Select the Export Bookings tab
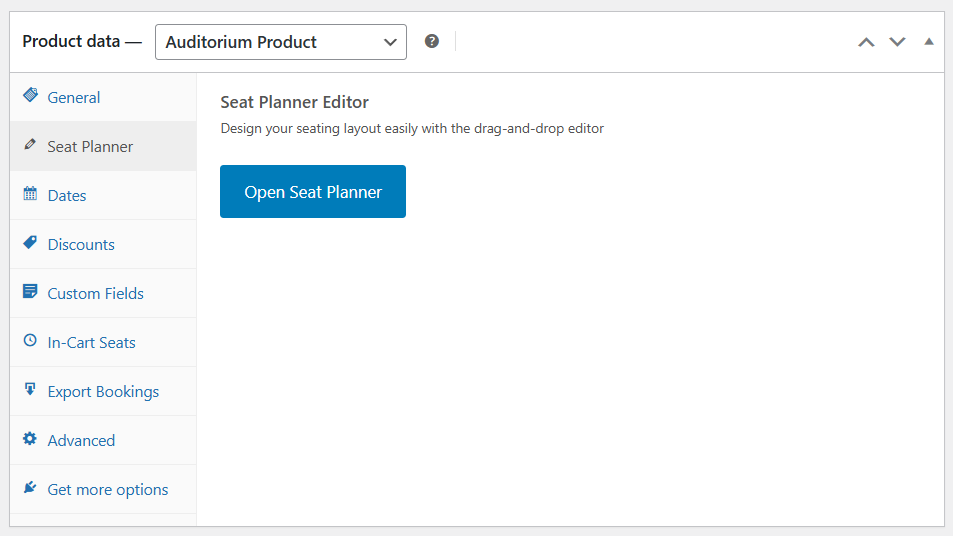 point(103,391)
